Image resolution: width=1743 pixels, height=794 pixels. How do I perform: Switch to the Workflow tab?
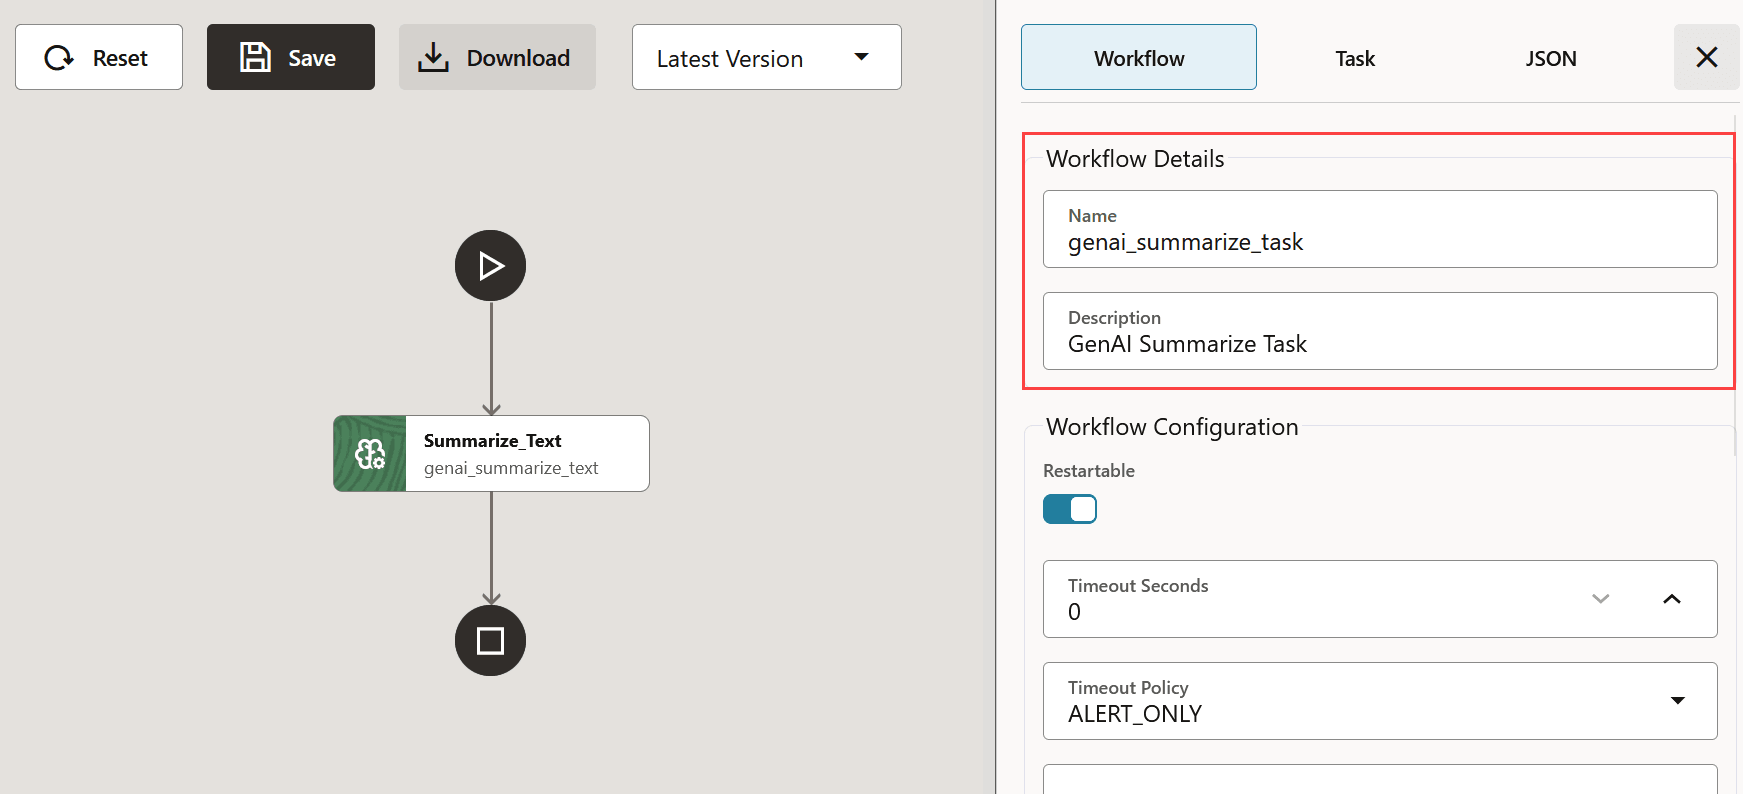click(x=1139, y=58)
